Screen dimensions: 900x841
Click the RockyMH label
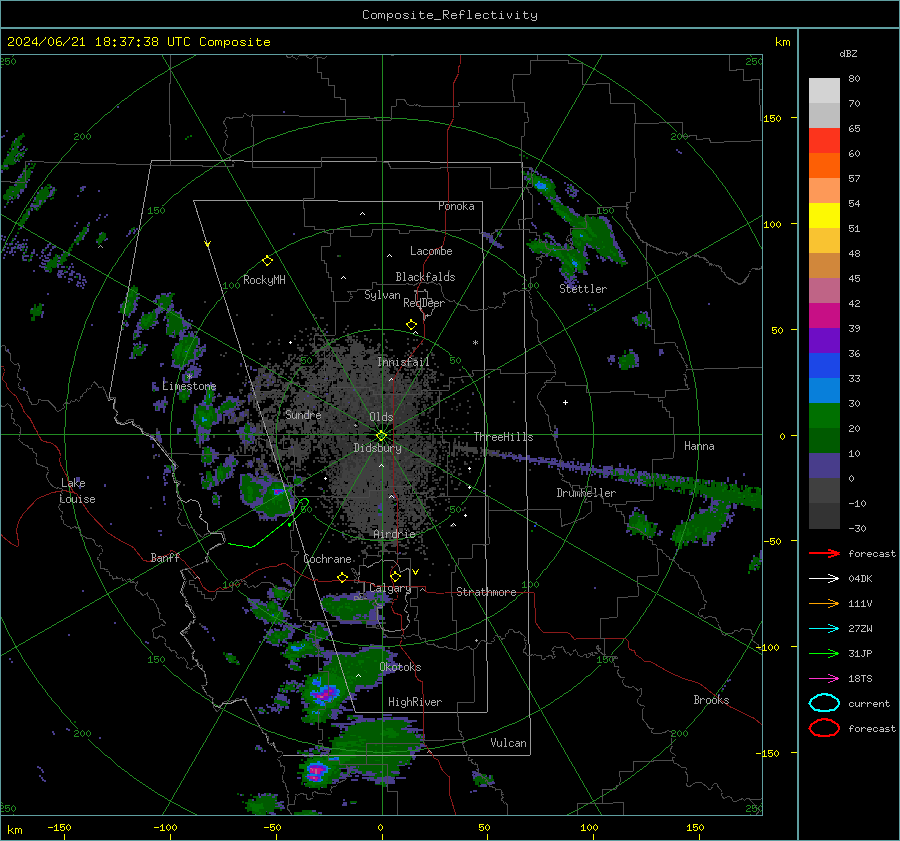pyautogui.click(x=264, y=280)
